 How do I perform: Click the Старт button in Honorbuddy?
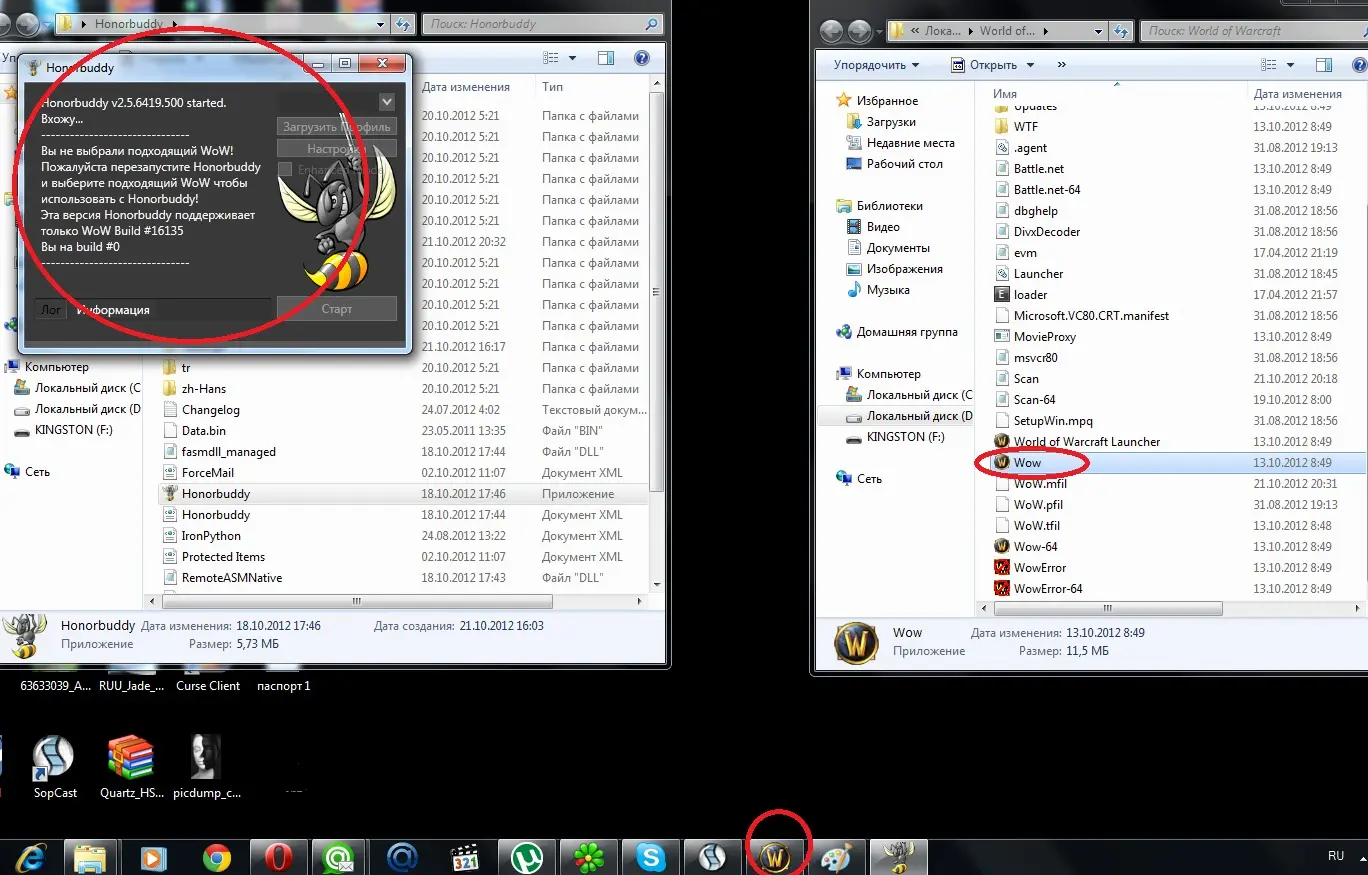336,309
